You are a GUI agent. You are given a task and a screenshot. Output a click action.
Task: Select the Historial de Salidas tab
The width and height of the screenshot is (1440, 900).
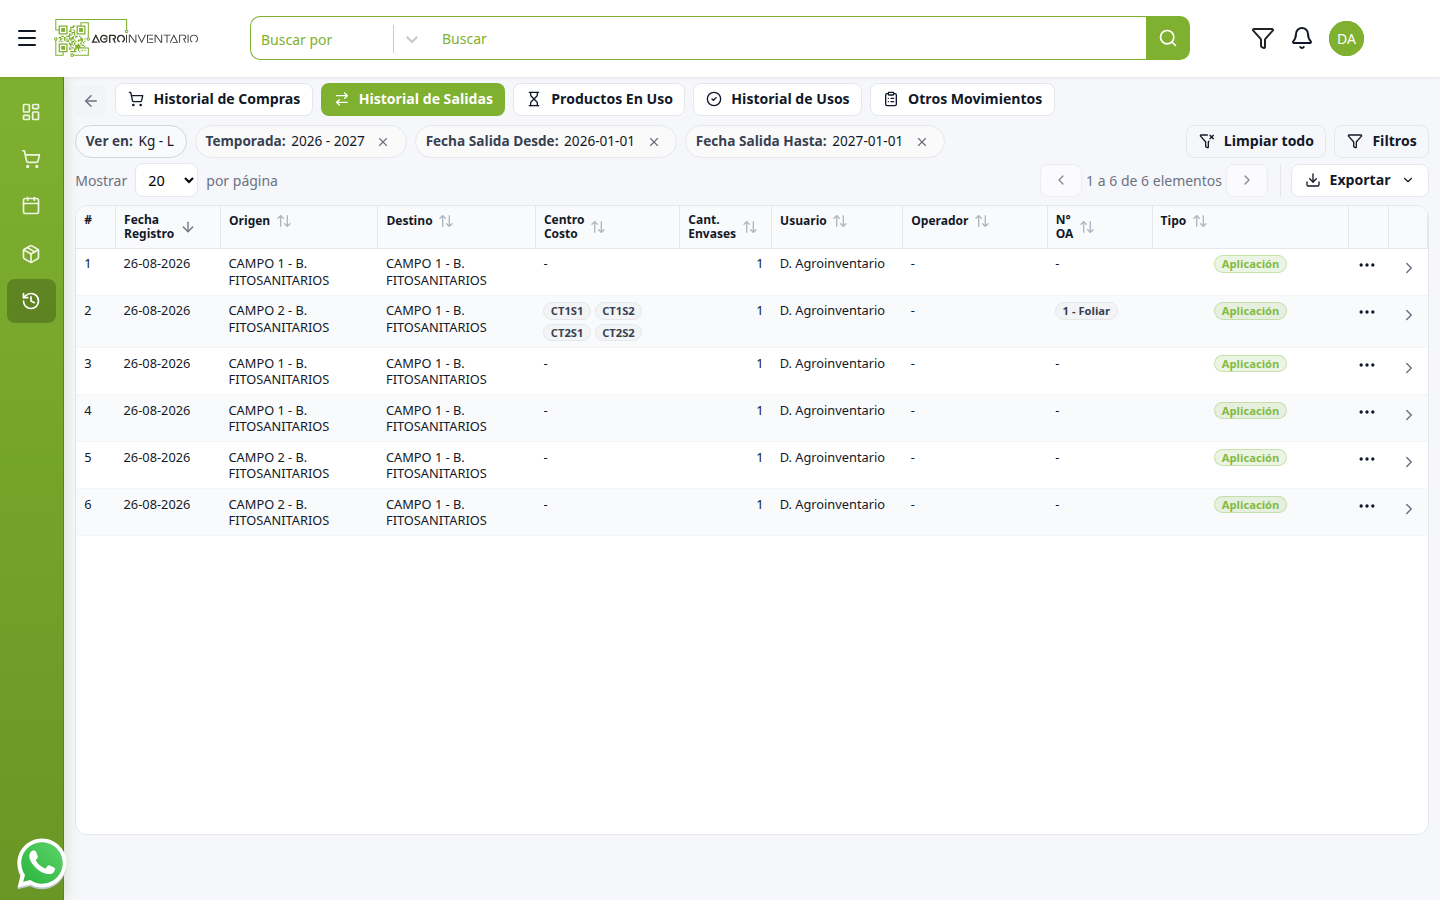click(x=413, y=99)
